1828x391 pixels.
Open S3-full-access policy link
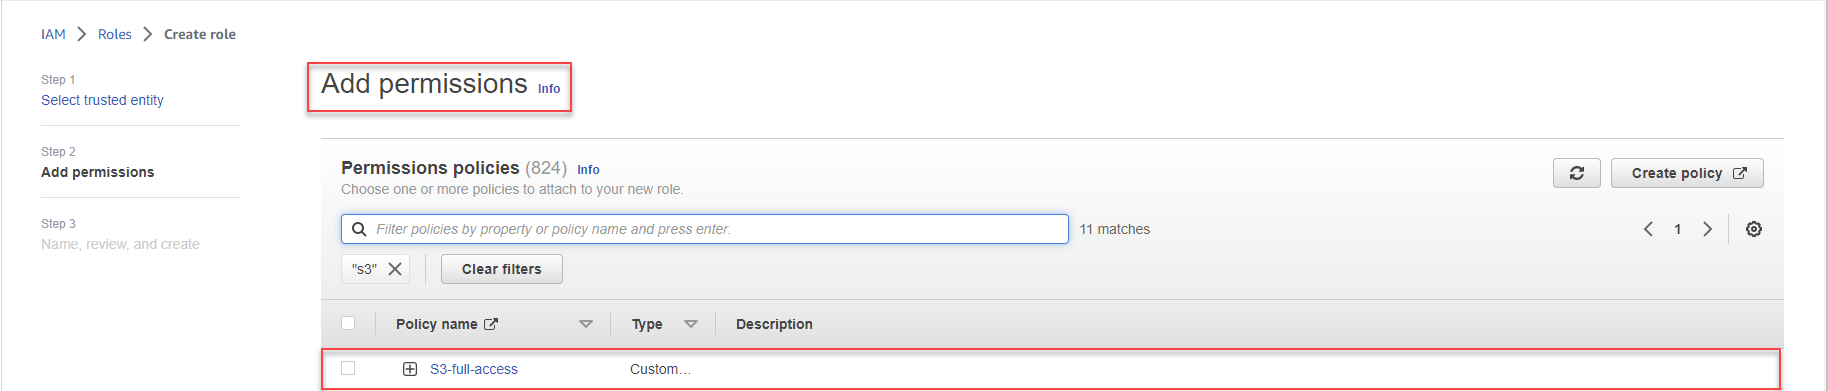(474, 369)
